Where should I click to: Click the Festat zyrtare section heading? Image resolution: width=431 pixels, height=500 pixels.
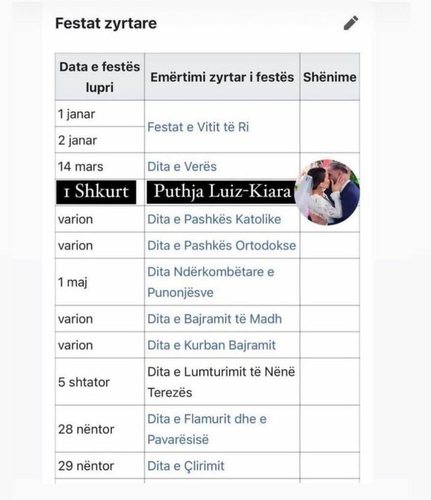(106, 23)
